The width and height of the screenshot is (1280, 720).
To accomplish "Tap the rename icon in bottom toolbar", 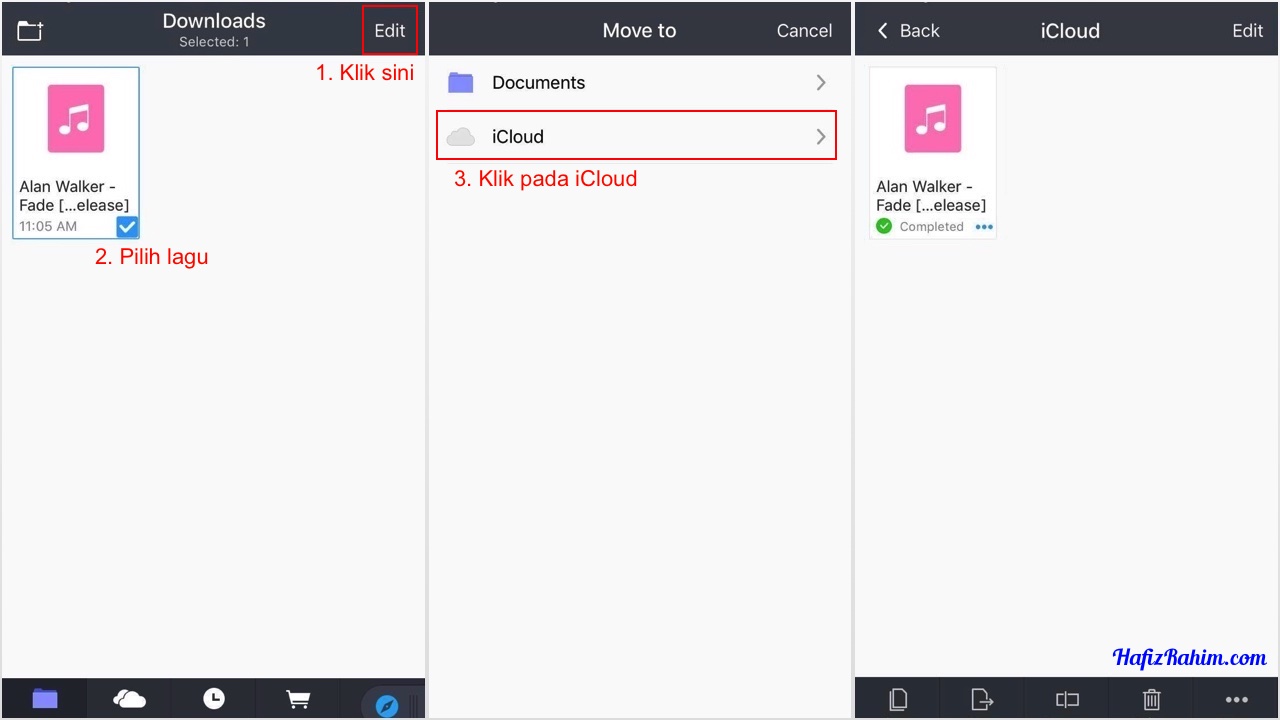I will [x=1067, y=700].
